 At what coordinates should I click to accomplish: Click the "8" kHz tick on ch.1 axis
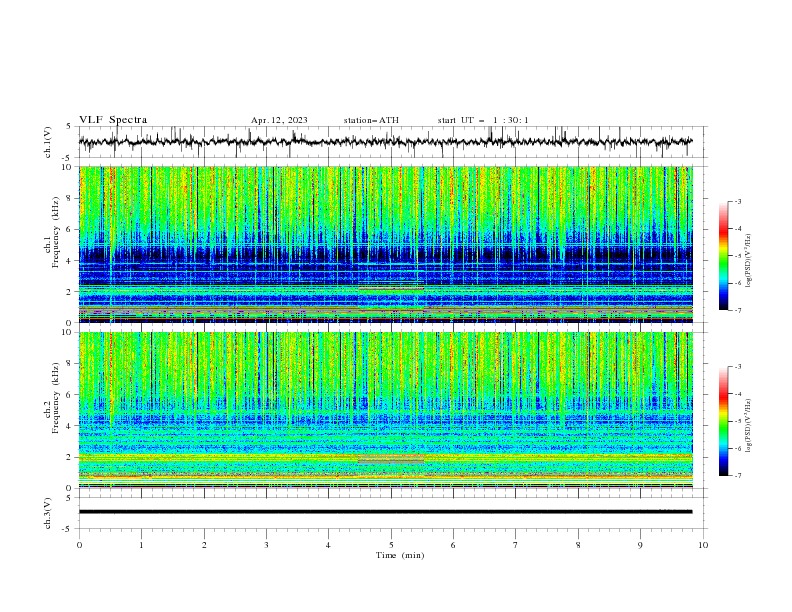[x=70, y=198]
